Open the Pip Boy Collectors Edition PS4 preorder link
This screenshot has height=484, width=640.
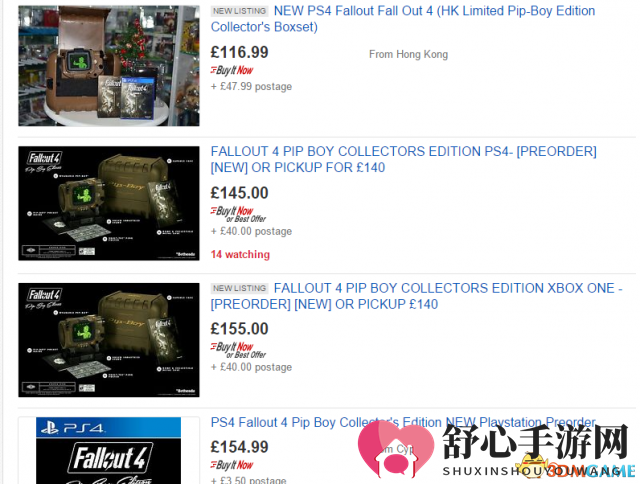[x=404, y=160]
